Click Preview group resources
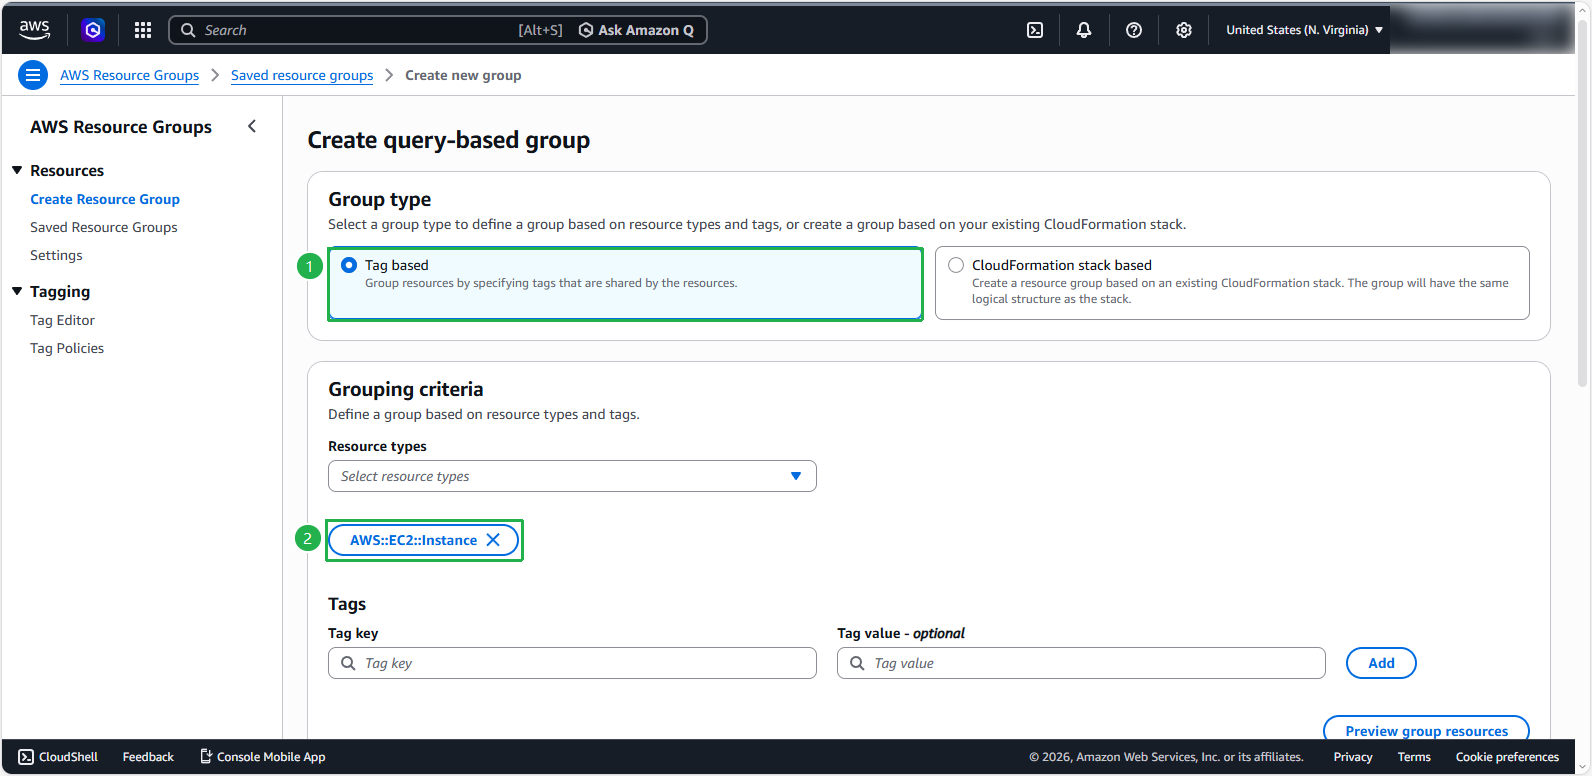The height and width of the screenshot is (776, 1592). point(1426,730)
